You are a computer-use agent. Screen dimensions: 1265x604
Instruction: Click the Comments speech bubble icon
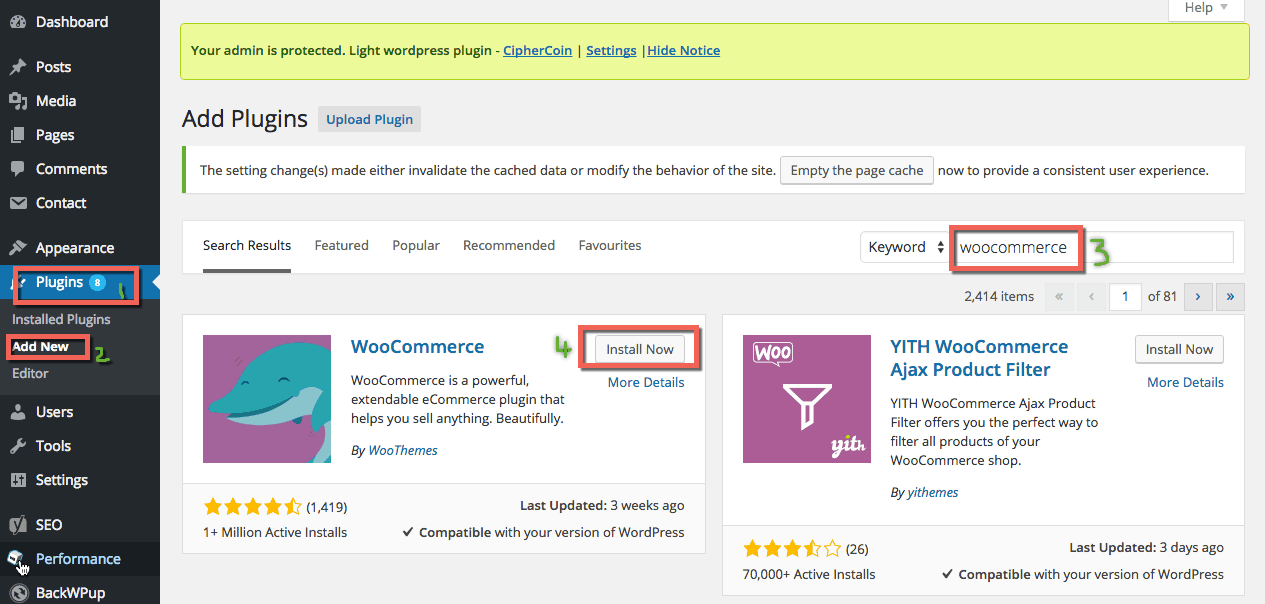(18, 169)
